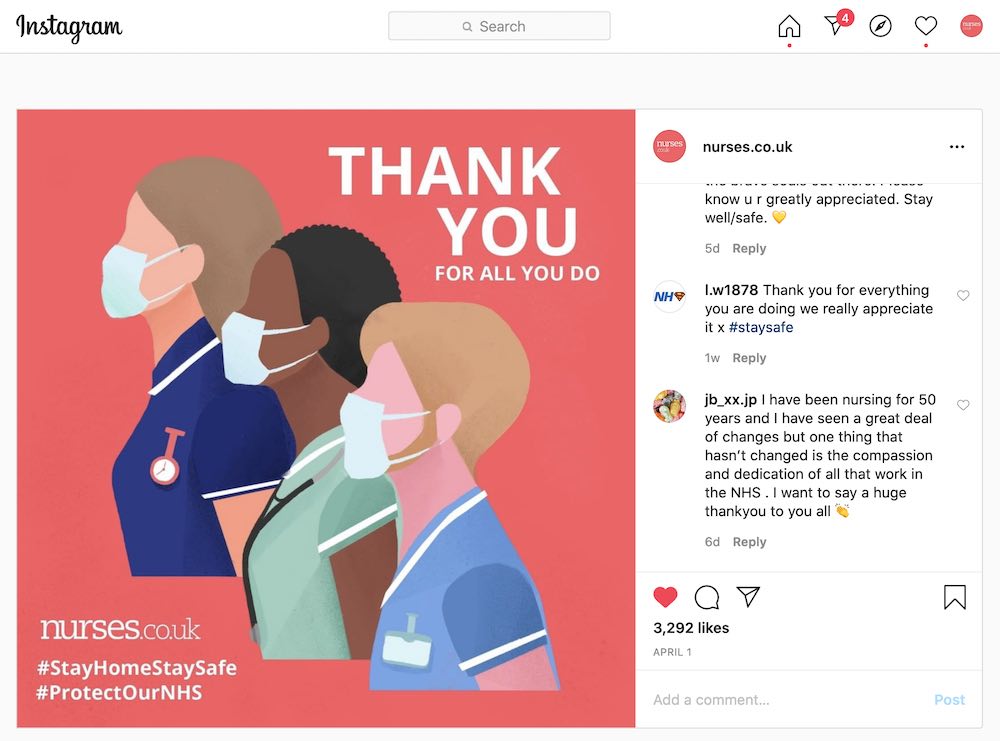Open the activity heart icon in header
This screenshot has height=741, width=1000.
point(925,26)
